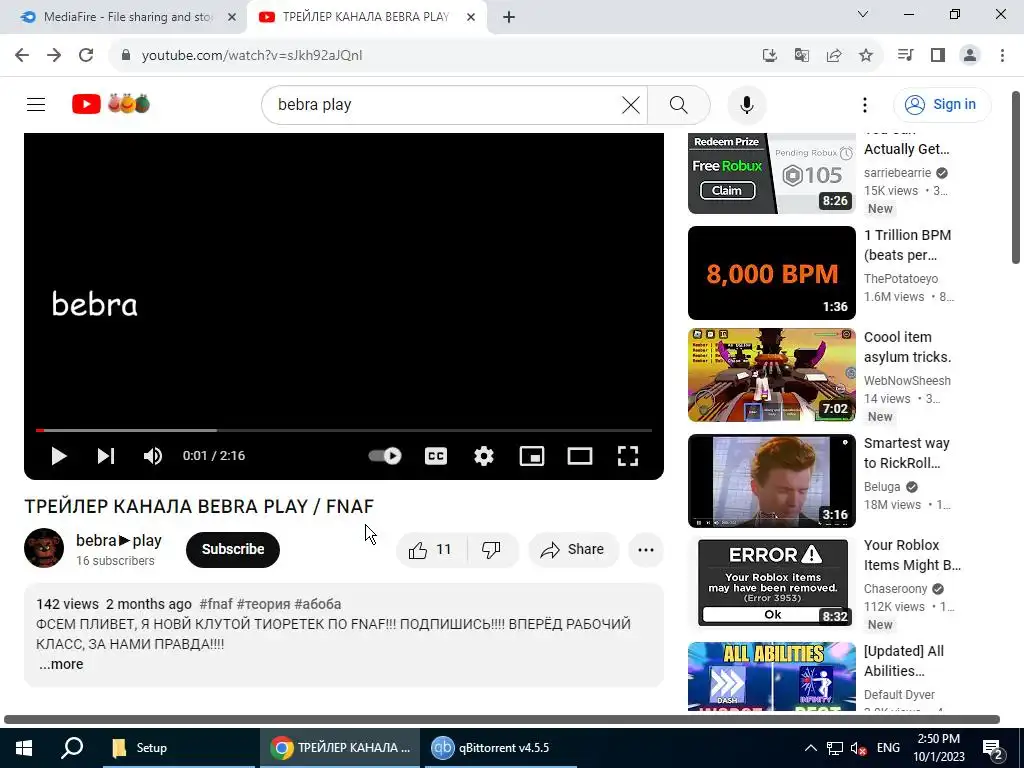This screenshot has height=768, width=1024.
Task: Open the Chrome three-dot menu
Action: (1002, 56)
